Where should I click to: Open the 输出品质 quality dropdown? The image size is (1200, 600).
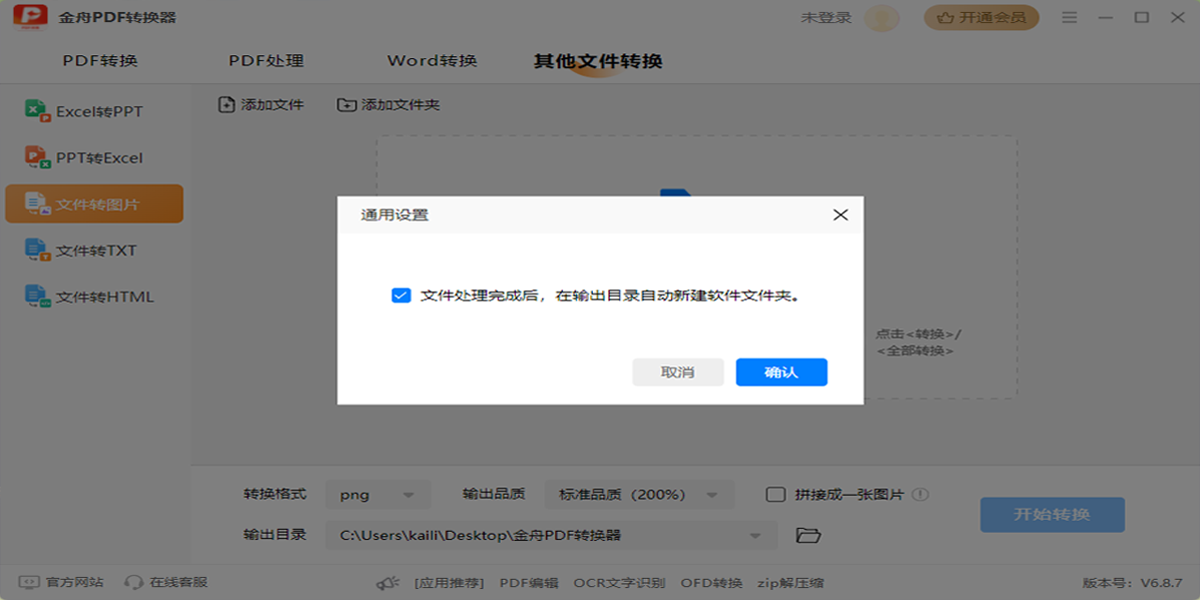click(x=638, y=494)
